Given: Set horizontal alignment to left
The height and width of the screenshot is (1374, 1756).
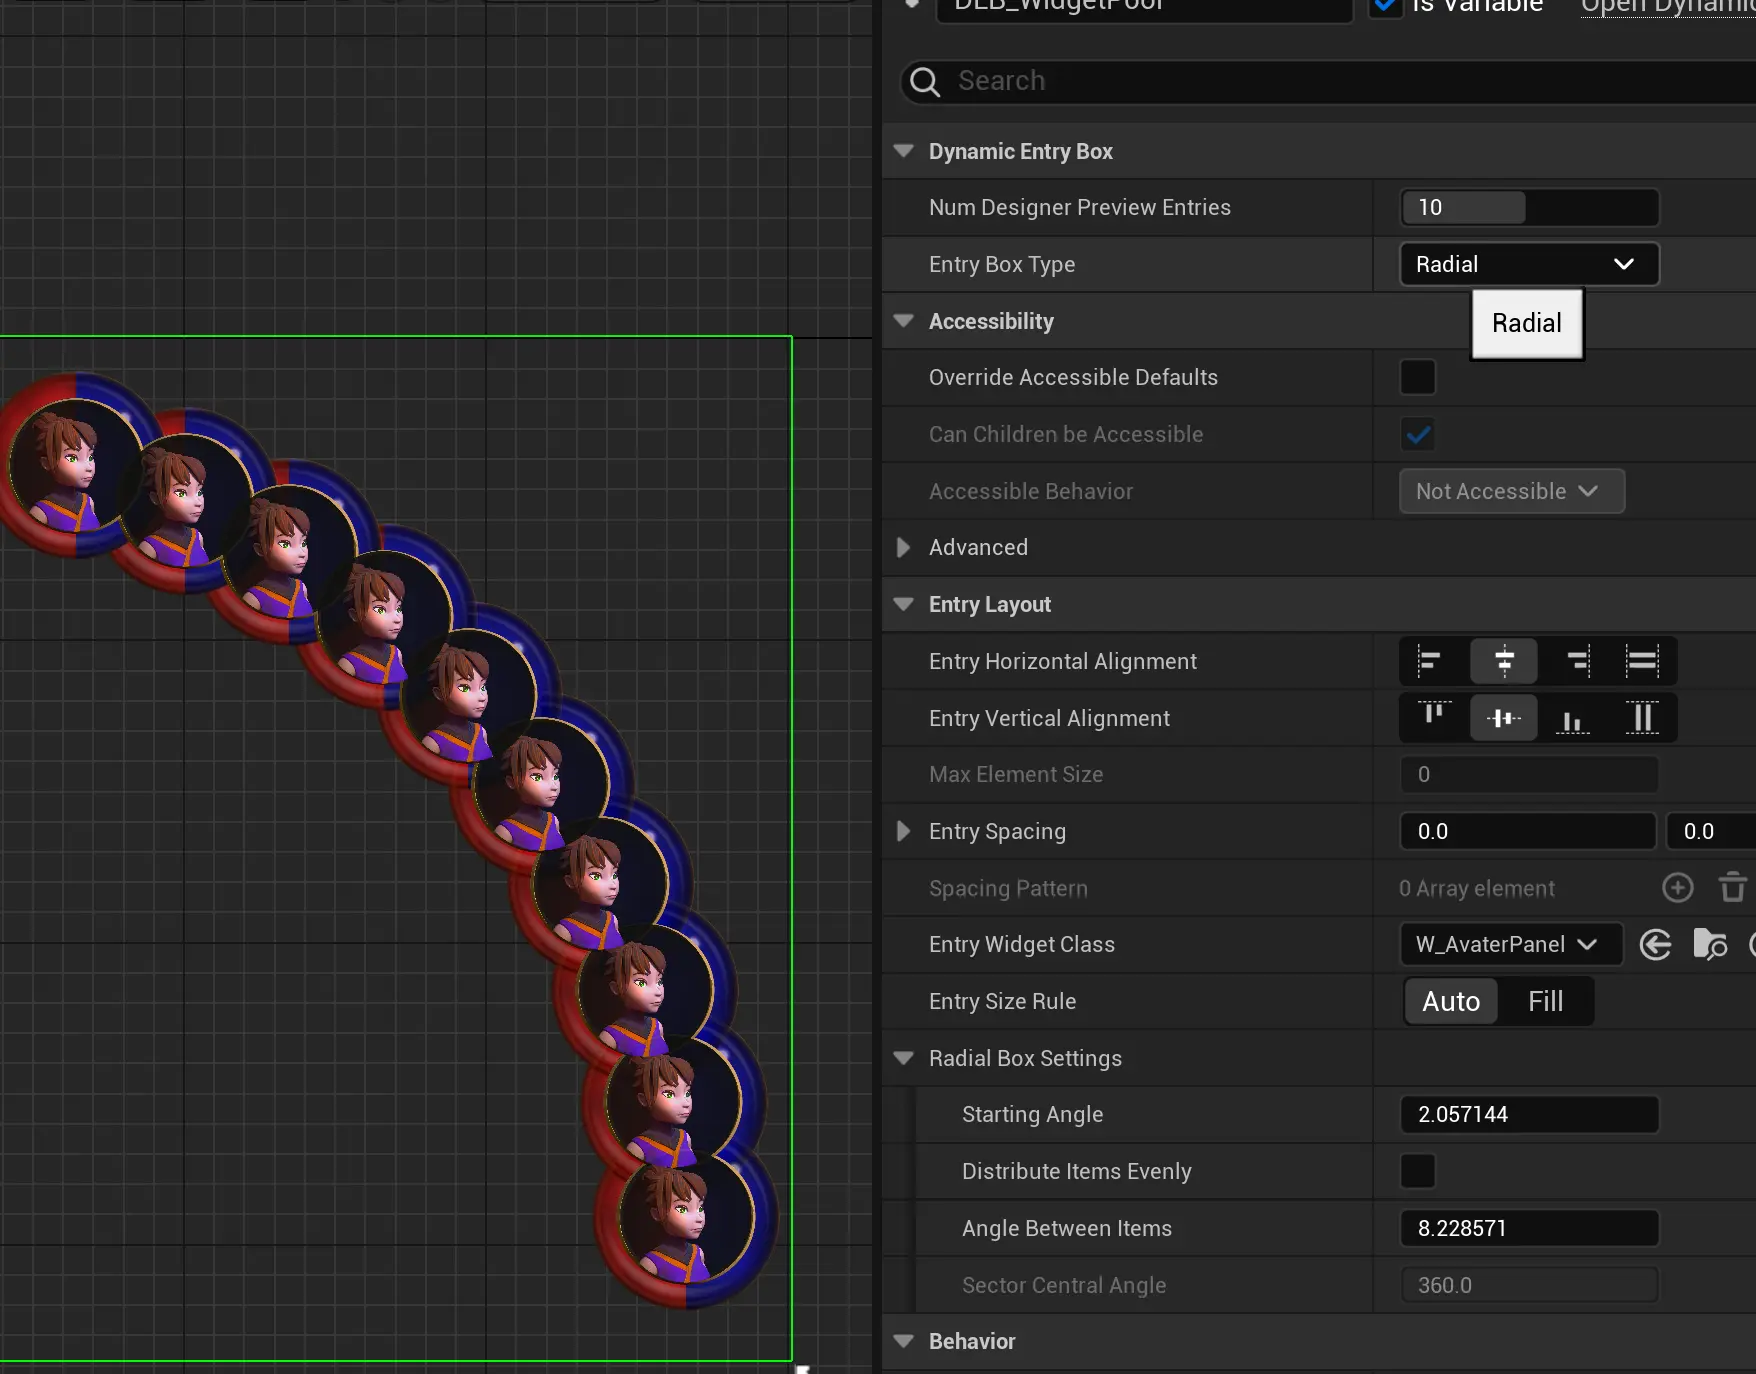Looking at the screenshot, I should [x=1430, y=661].
